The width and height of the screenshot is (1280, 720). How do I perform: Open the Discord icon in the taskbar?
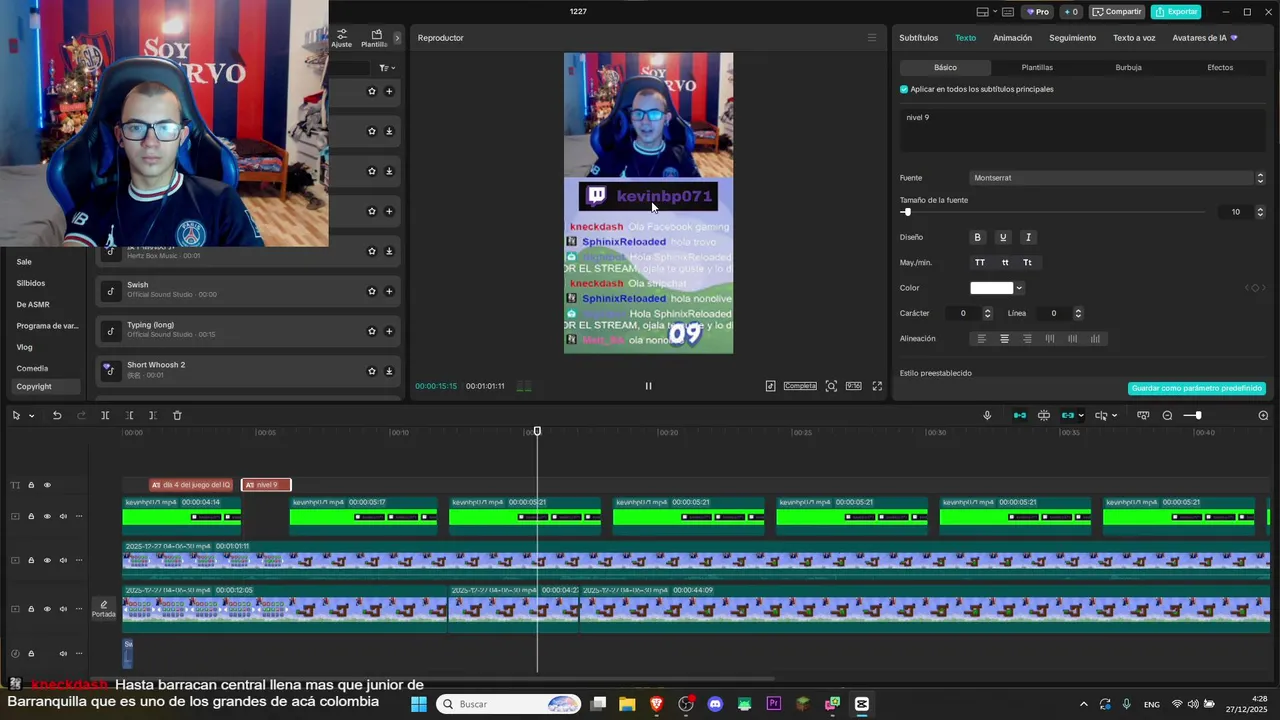(715, 704)
